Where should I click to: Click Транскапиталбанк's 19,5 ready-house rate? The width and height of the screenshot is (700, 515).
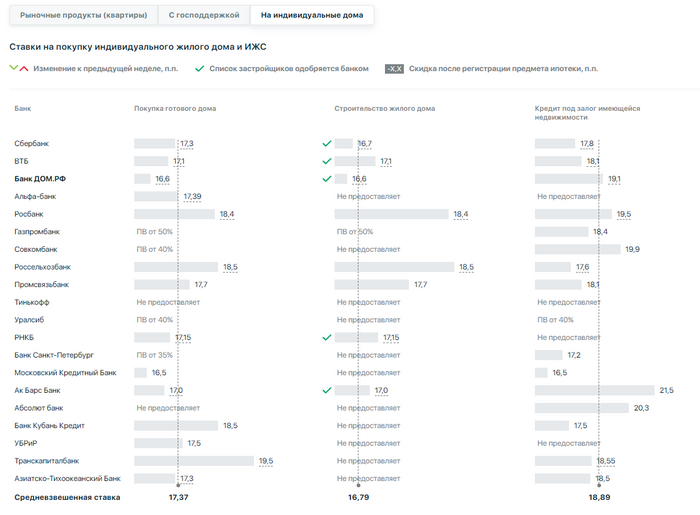265,461
